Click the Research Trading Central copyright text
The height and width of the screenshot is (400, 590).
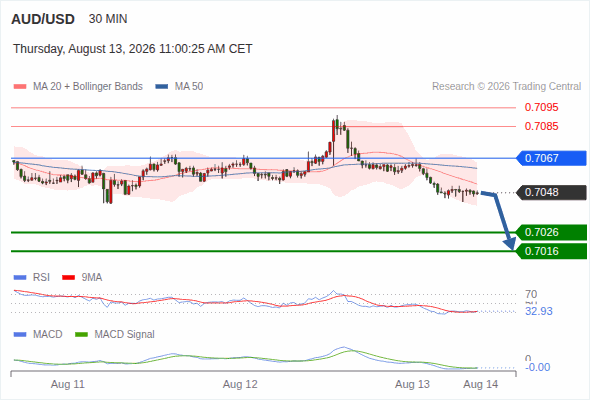[x=506, y=87]
